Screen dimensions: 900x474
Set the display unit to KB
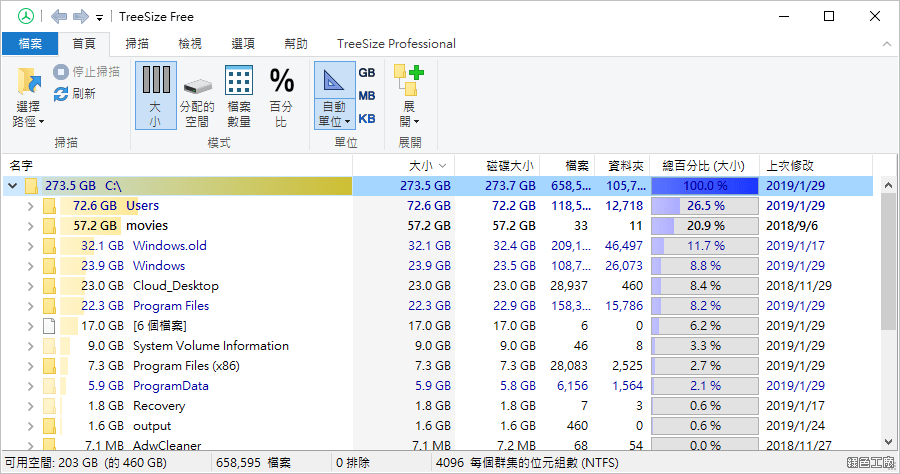367,119
